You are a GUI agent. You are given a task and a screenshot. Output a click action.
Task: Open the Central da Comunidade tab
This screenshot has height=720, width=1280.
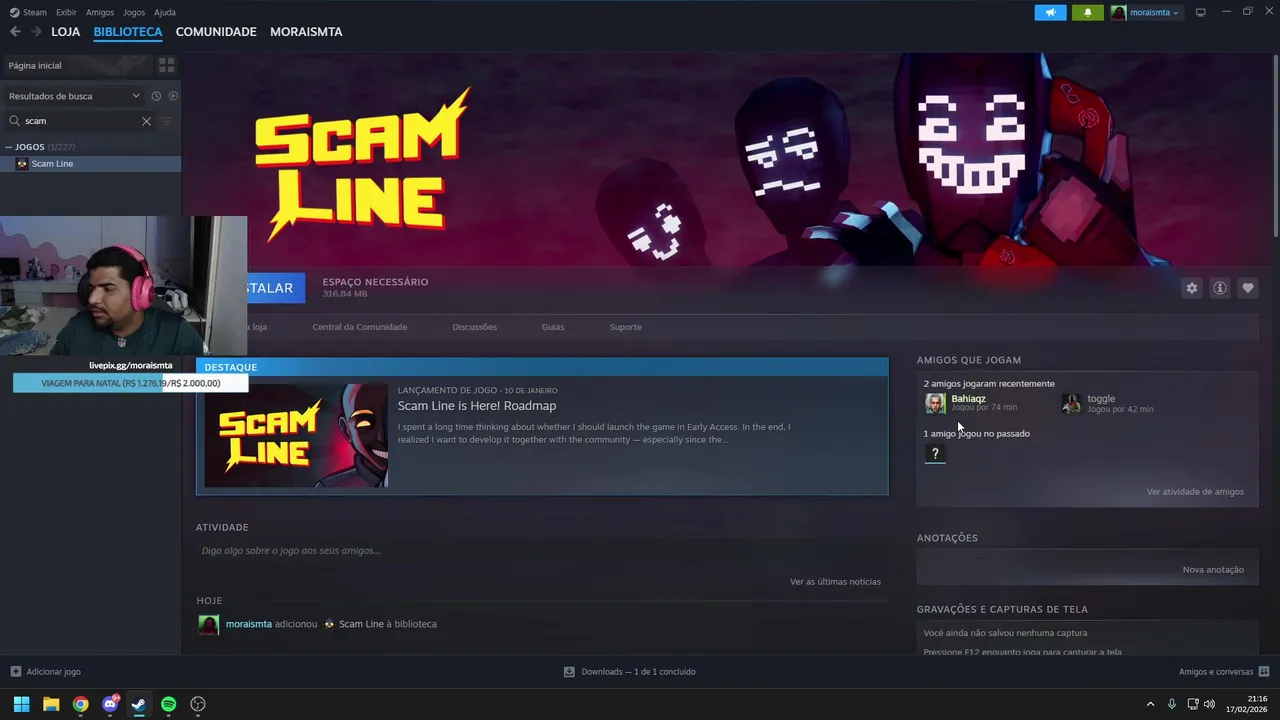pyautogui.click(x=360, y=327)
